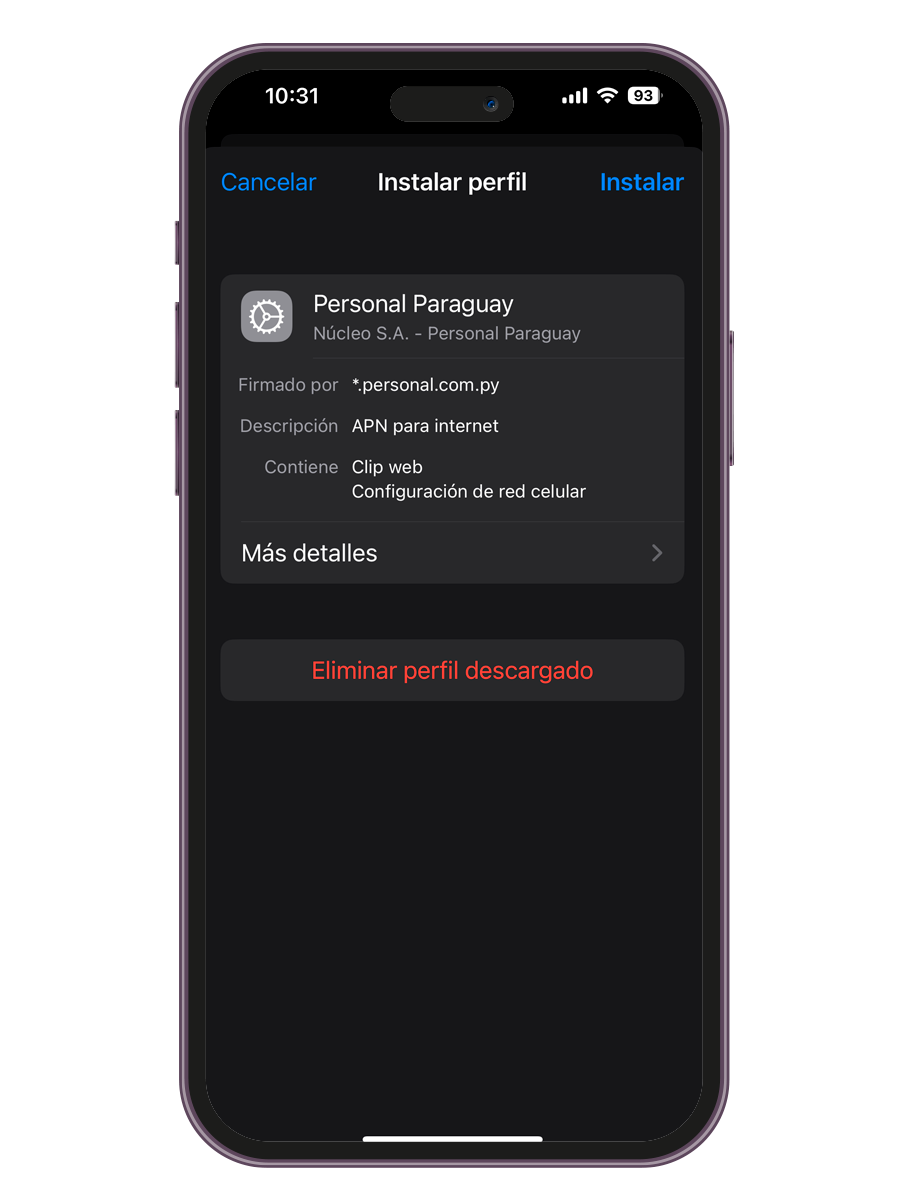Tap the profile settings gear icon
Image resolution: width=908 pixels, height=1193 pixels.
point(266,316)
